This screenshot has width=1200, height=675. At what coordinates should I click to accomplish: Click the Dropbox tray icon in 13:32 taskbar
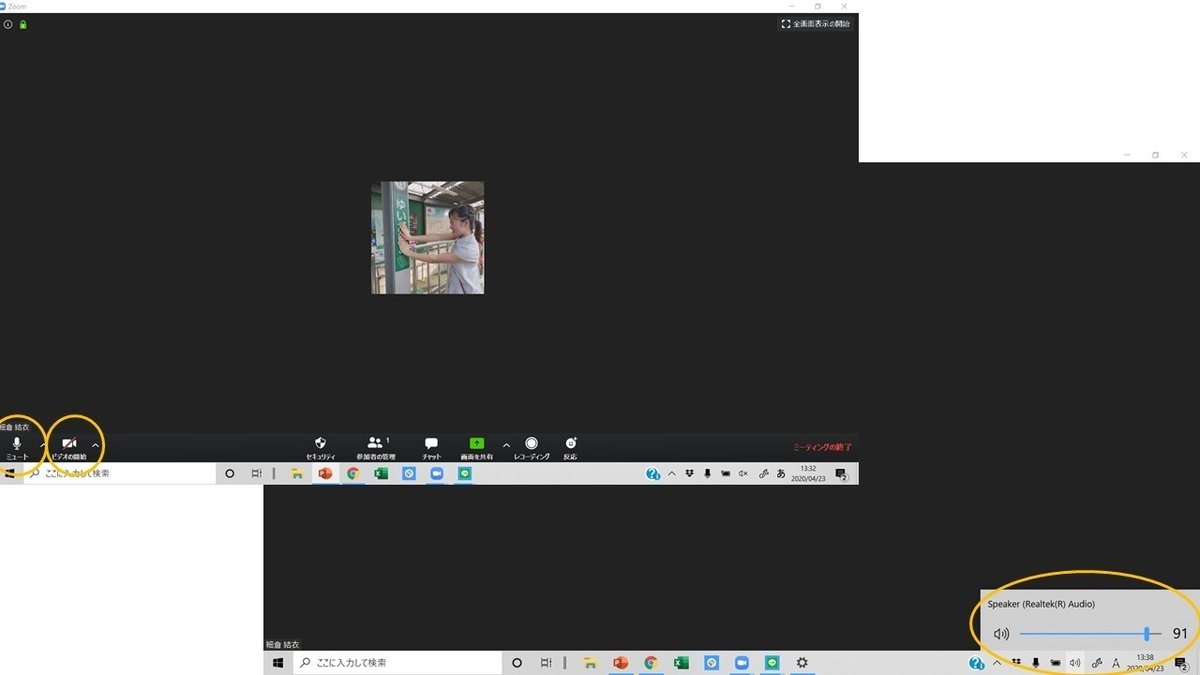[690, 473]
